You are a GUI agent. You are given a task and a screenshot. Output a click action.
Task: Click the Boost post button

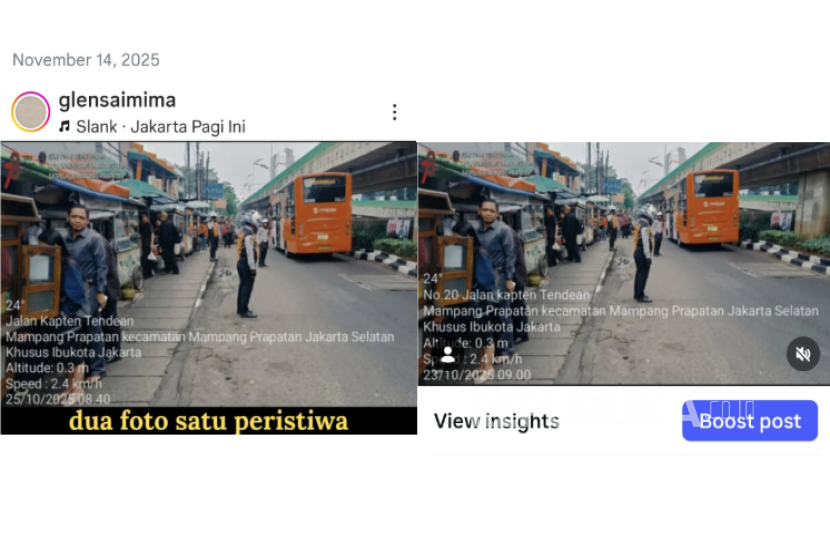pyautogui.click(x=750, y=420)
